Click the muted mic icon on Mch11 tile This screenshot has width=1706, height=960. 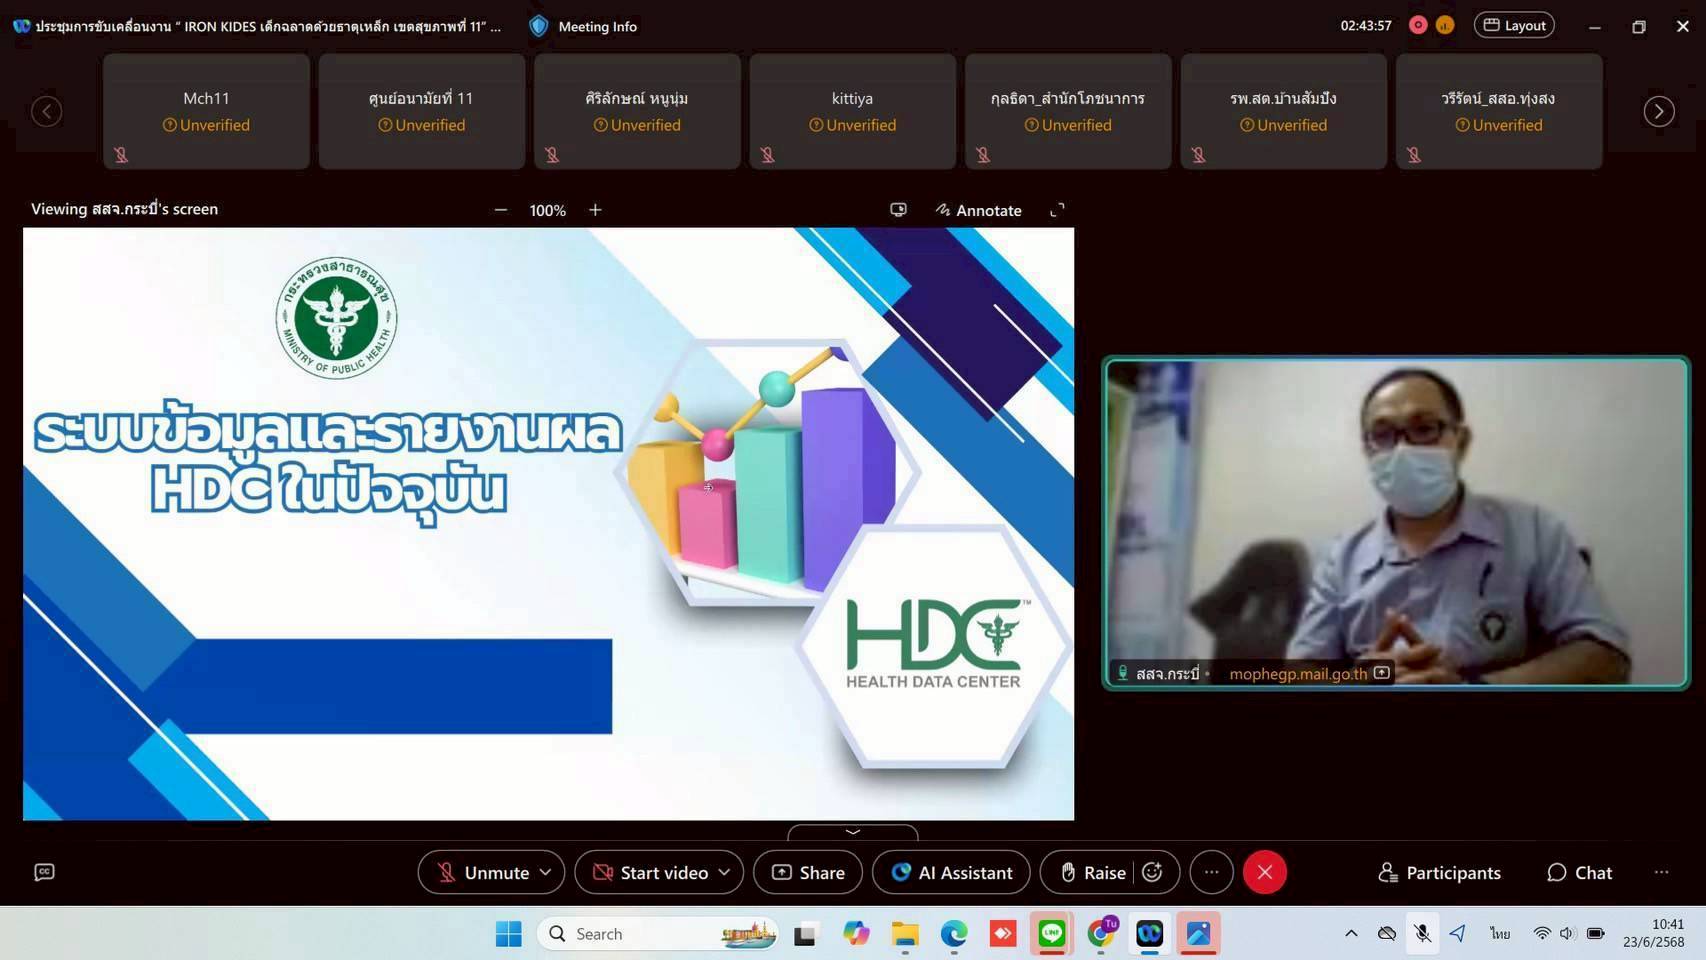pos(121,155)
